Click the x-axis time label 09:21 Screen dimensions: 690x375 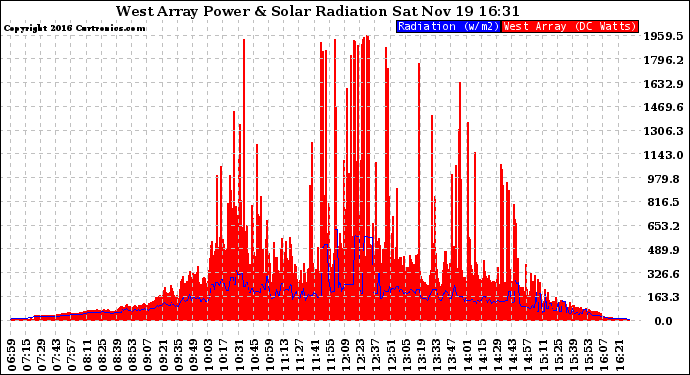point(164,355)
